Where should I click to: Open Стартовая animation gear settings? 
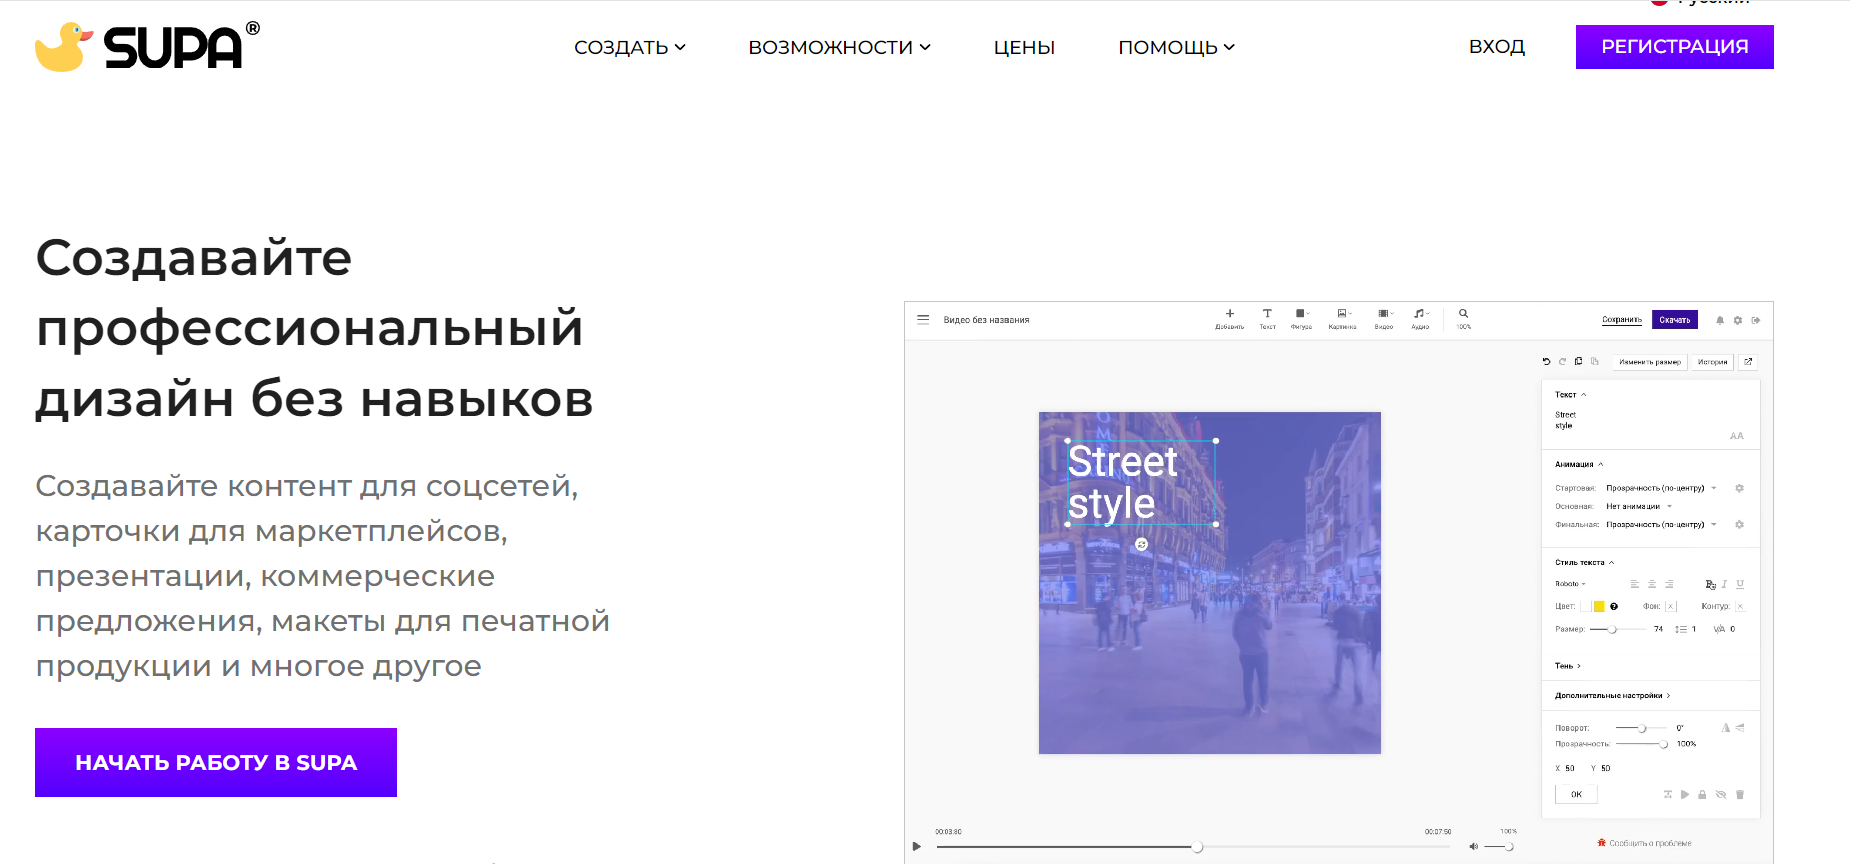(x=1739, y=488)
